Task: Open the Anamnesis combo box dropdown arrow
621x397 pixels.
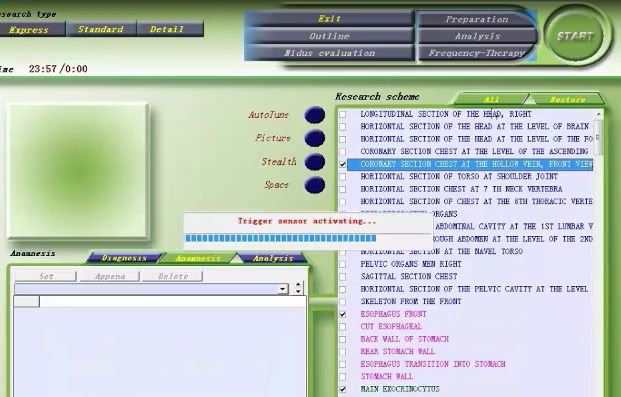Action: coord(283,288)
